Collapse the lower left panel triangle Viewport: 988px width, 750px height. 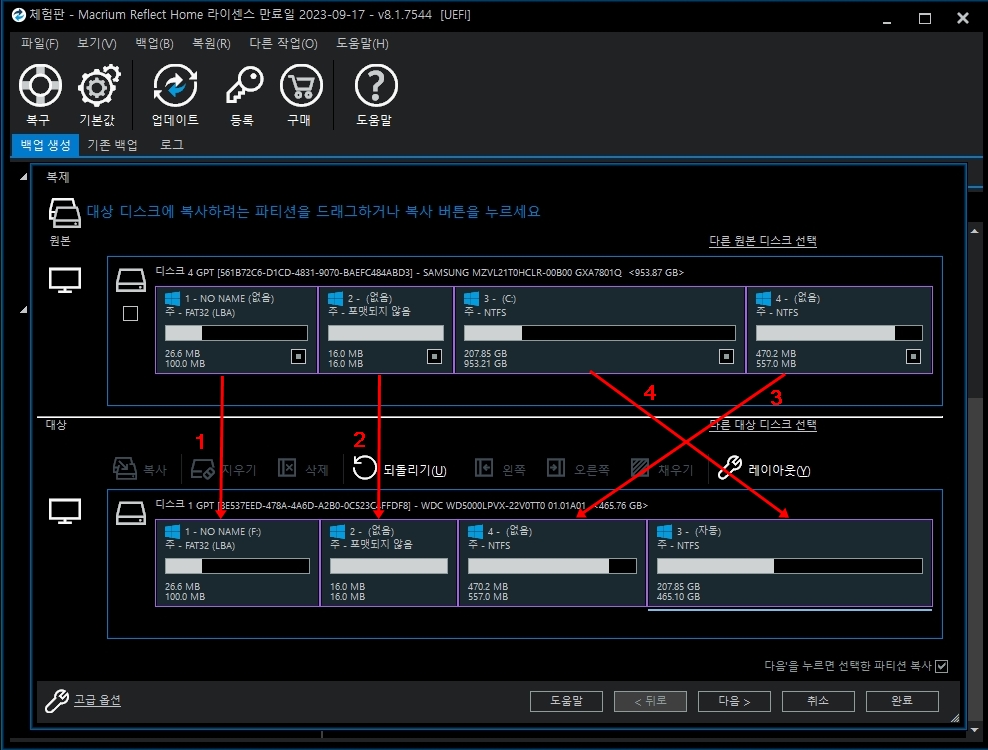pos(23,310)
